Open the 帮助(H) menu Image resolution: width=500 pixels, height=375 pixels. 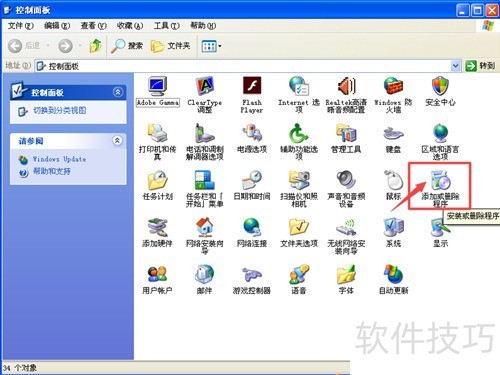pyautogui.click(x=203, y=26)
